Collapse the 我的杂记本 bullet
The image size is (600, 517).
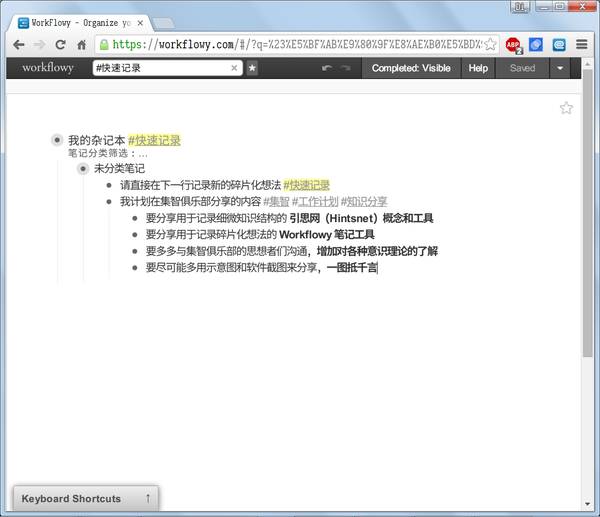coord(57,140)
